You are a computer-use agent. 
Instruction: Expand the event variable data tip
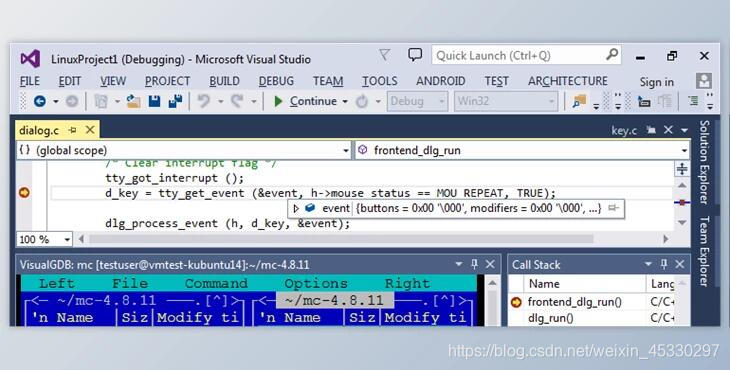tap(296, 209)
